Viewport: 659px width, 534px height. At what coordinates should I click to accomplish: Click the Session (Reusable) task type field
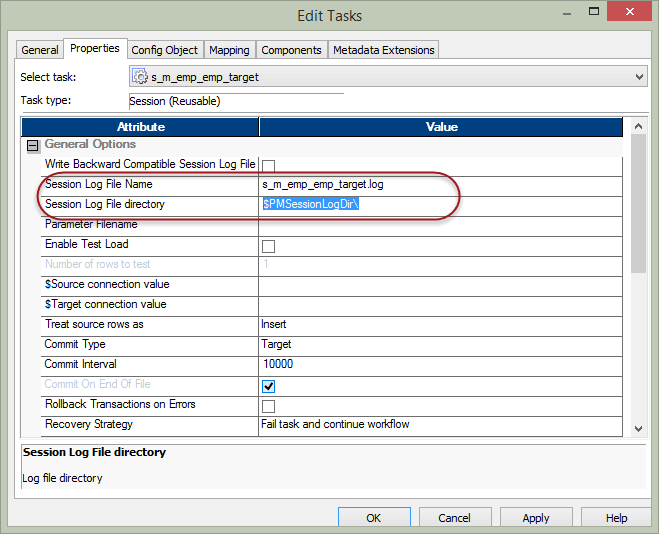[236, 102]
